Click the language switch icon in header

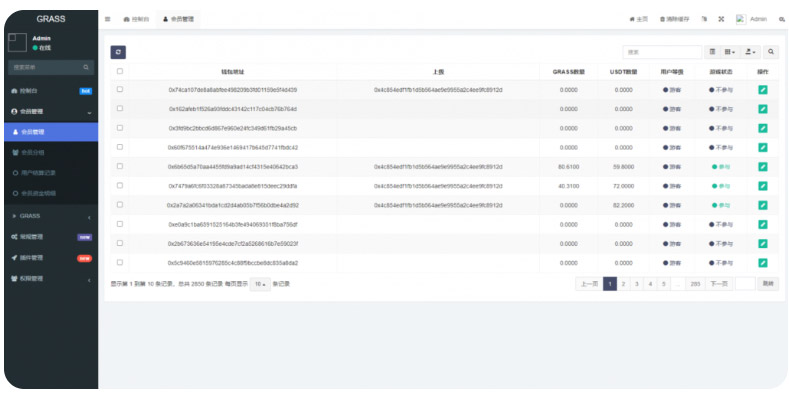coord(704,19)
